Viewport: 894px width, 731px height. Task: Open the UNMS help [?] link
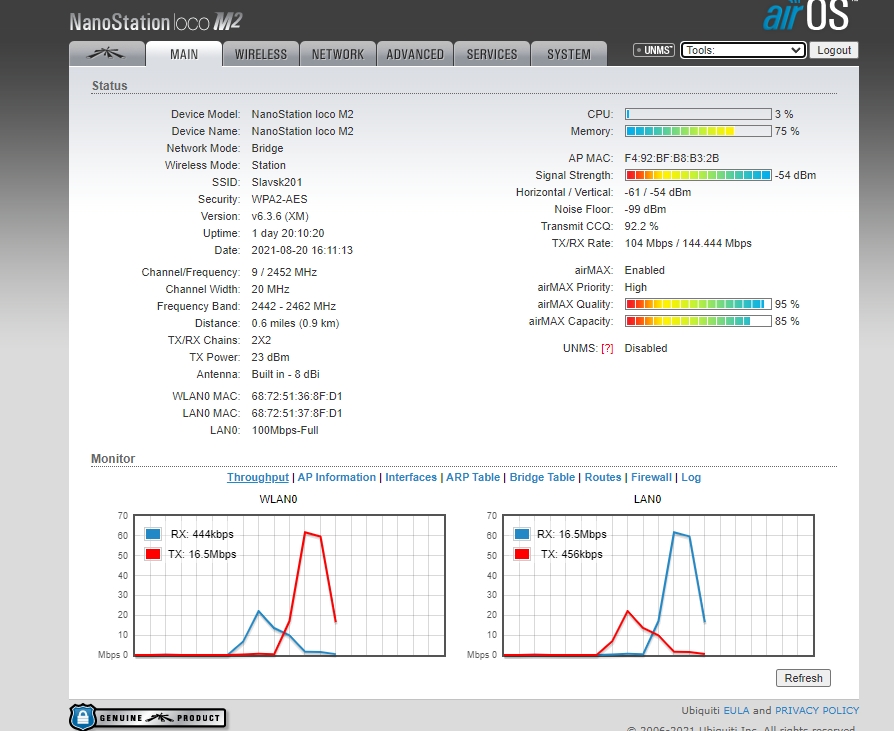point(607,348)
